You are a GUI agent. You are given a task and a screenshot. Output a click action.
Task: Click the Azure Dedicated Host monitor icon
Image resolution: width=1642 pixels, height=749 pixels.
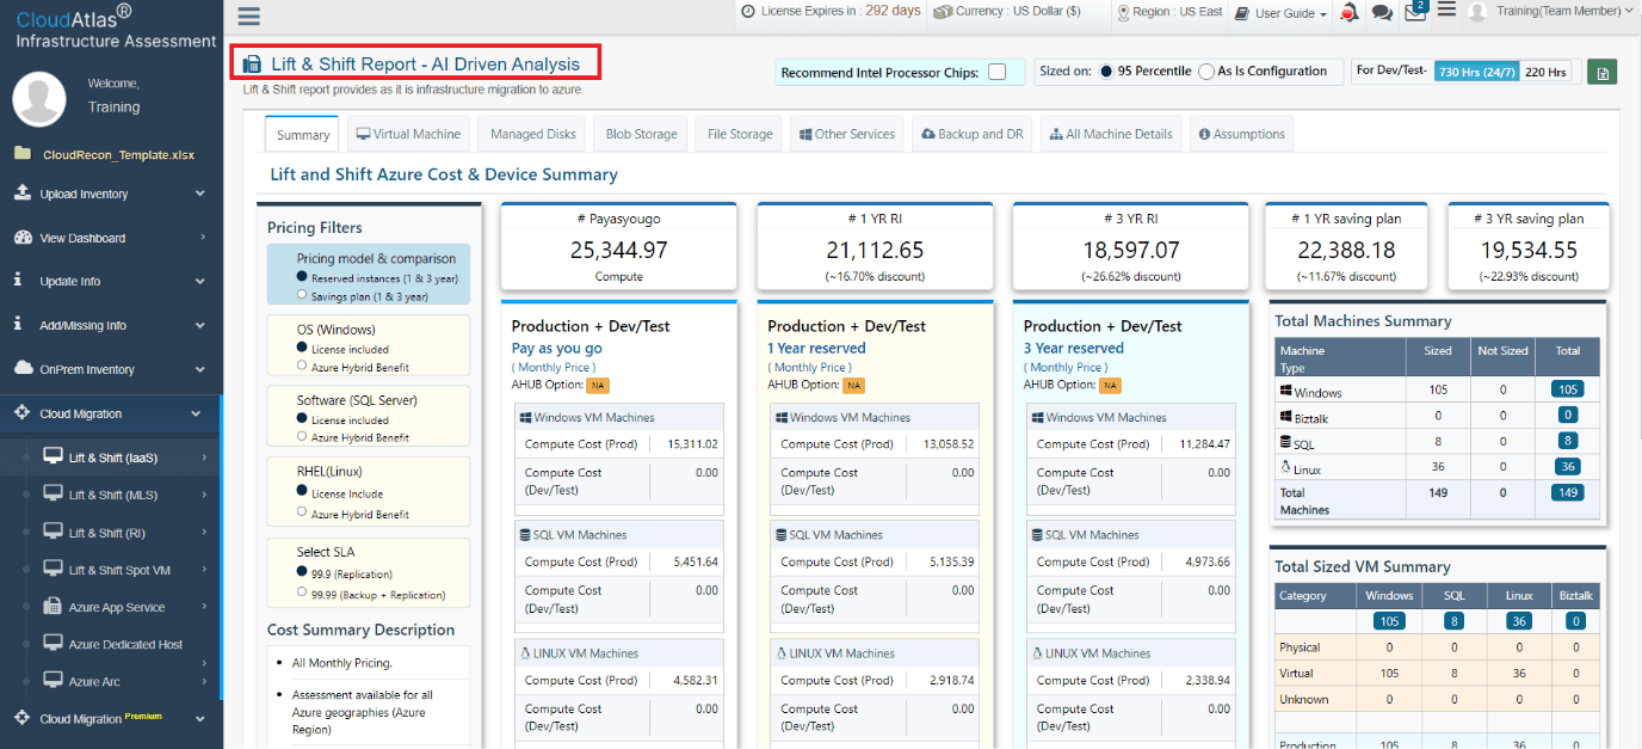53,643
